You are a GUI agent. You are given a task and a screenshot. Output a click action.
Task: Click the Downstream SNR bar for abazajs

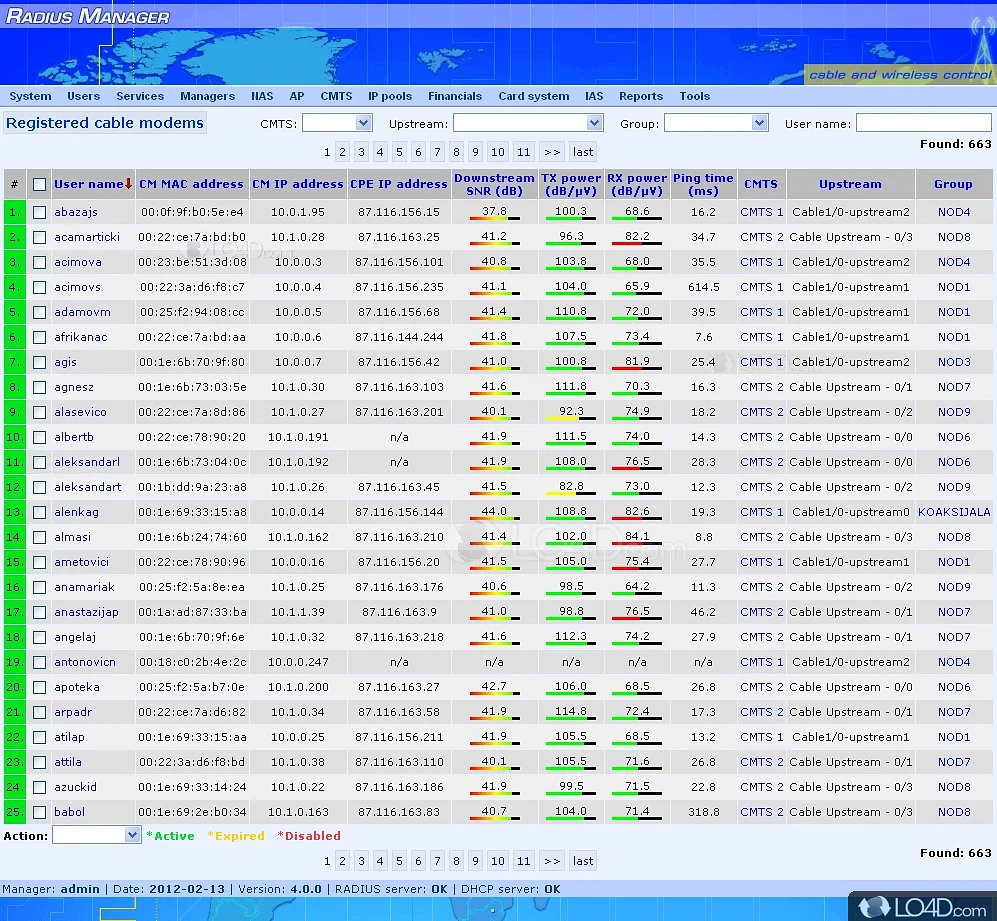[494, 218]
